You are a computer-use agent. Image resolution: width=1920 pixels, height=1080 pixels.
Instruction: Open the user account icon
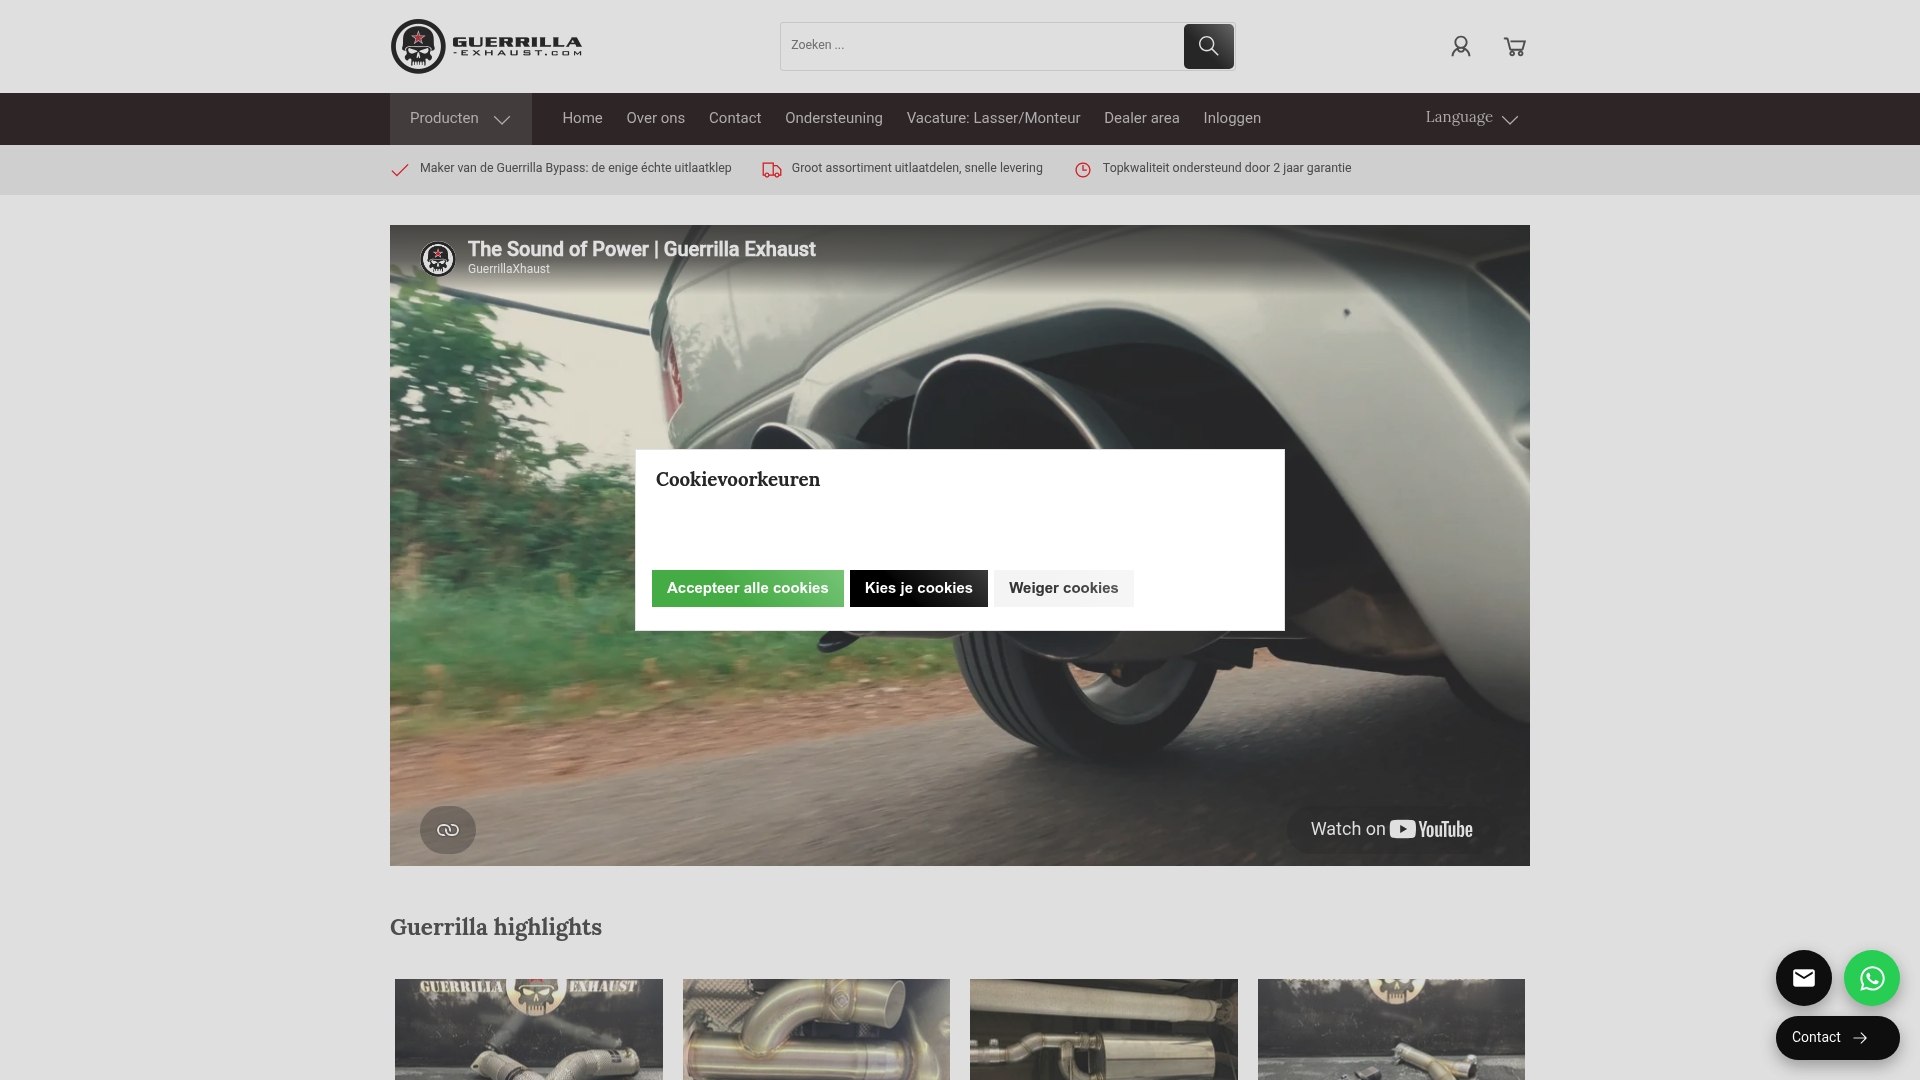click(1461, 46)
